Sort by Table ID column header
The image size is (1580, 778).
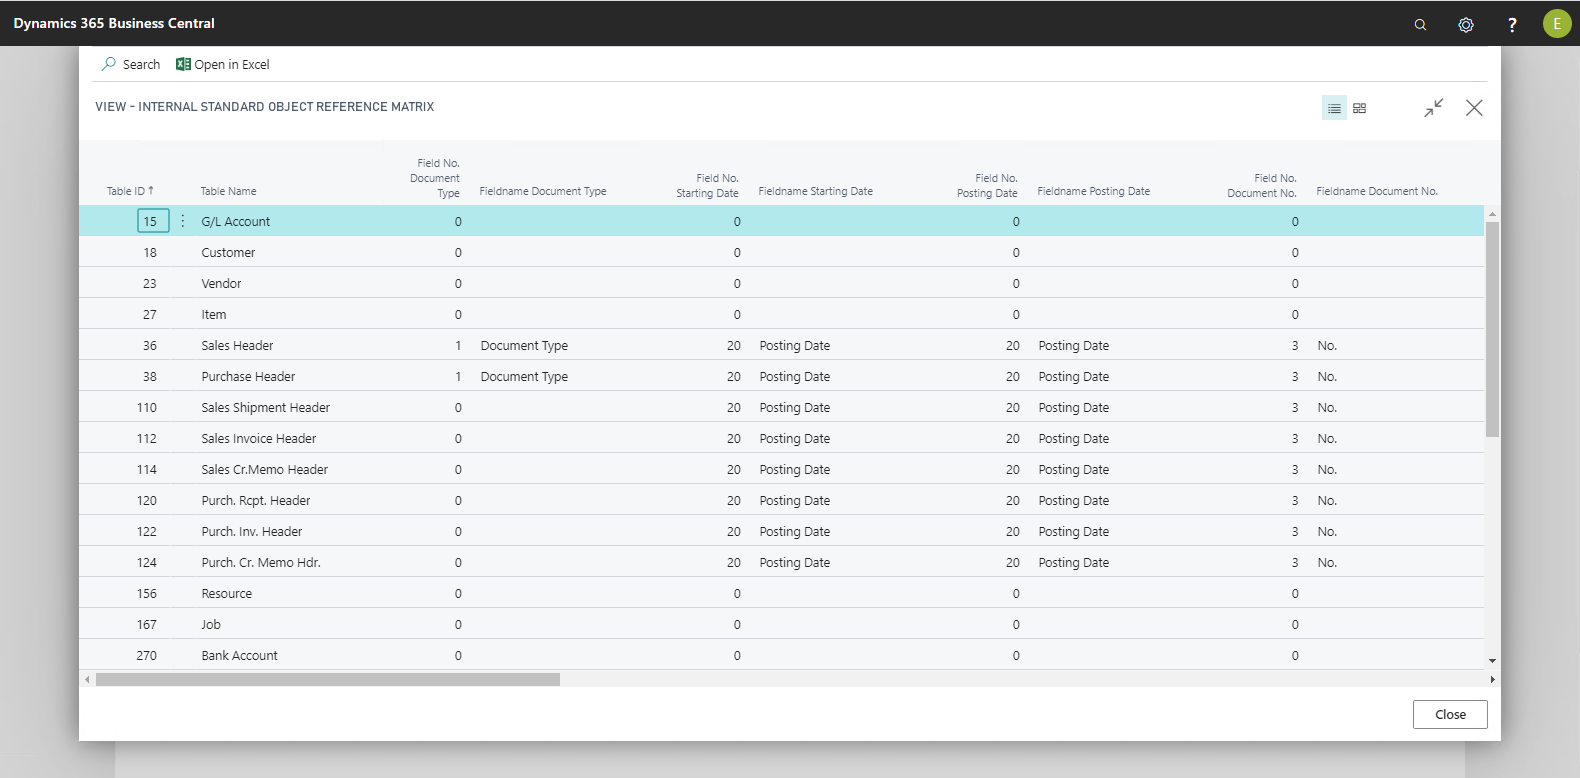pos(129,191)
